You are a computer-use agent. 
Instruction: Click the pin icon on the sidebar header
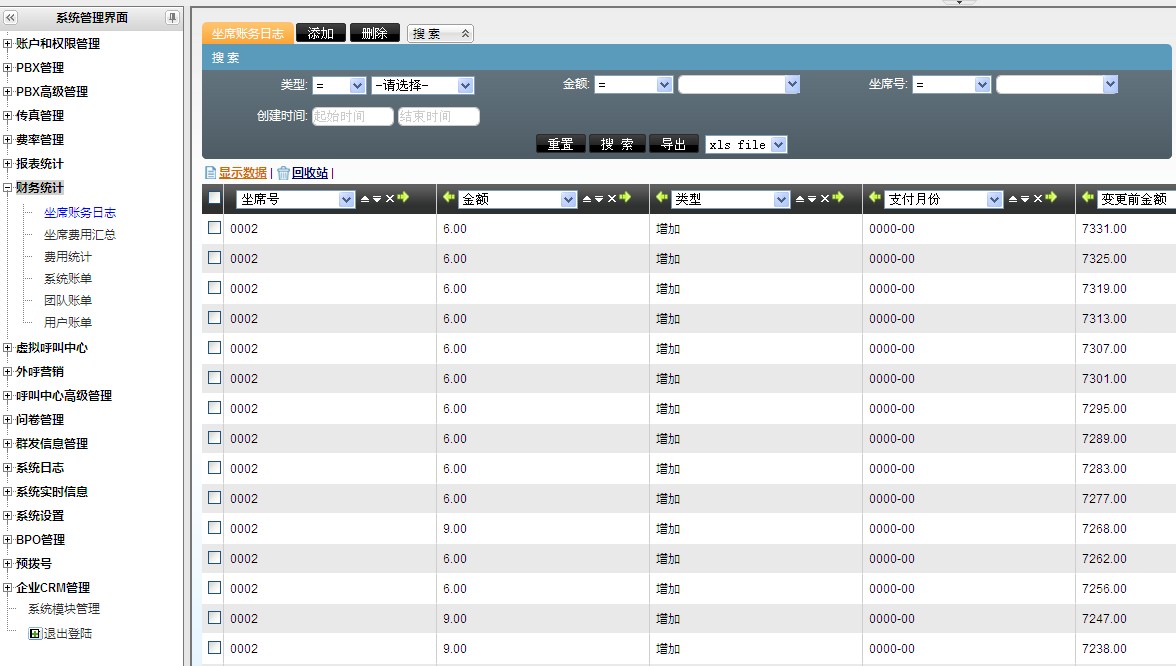172,18
